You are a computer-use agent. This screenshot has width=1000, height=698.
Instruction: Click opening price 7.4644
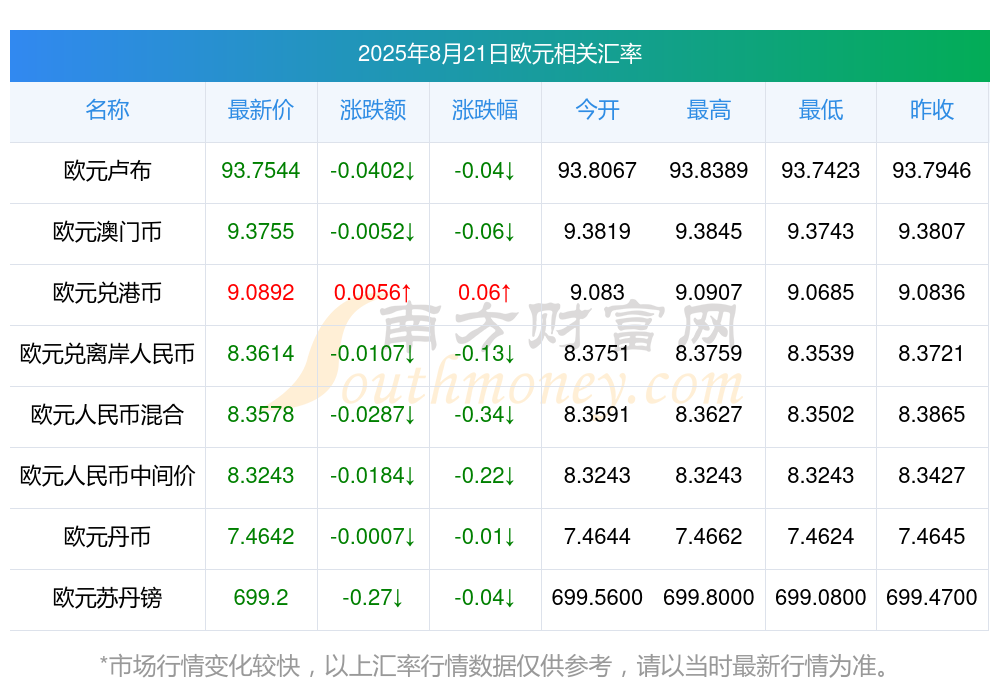point(597,537)
